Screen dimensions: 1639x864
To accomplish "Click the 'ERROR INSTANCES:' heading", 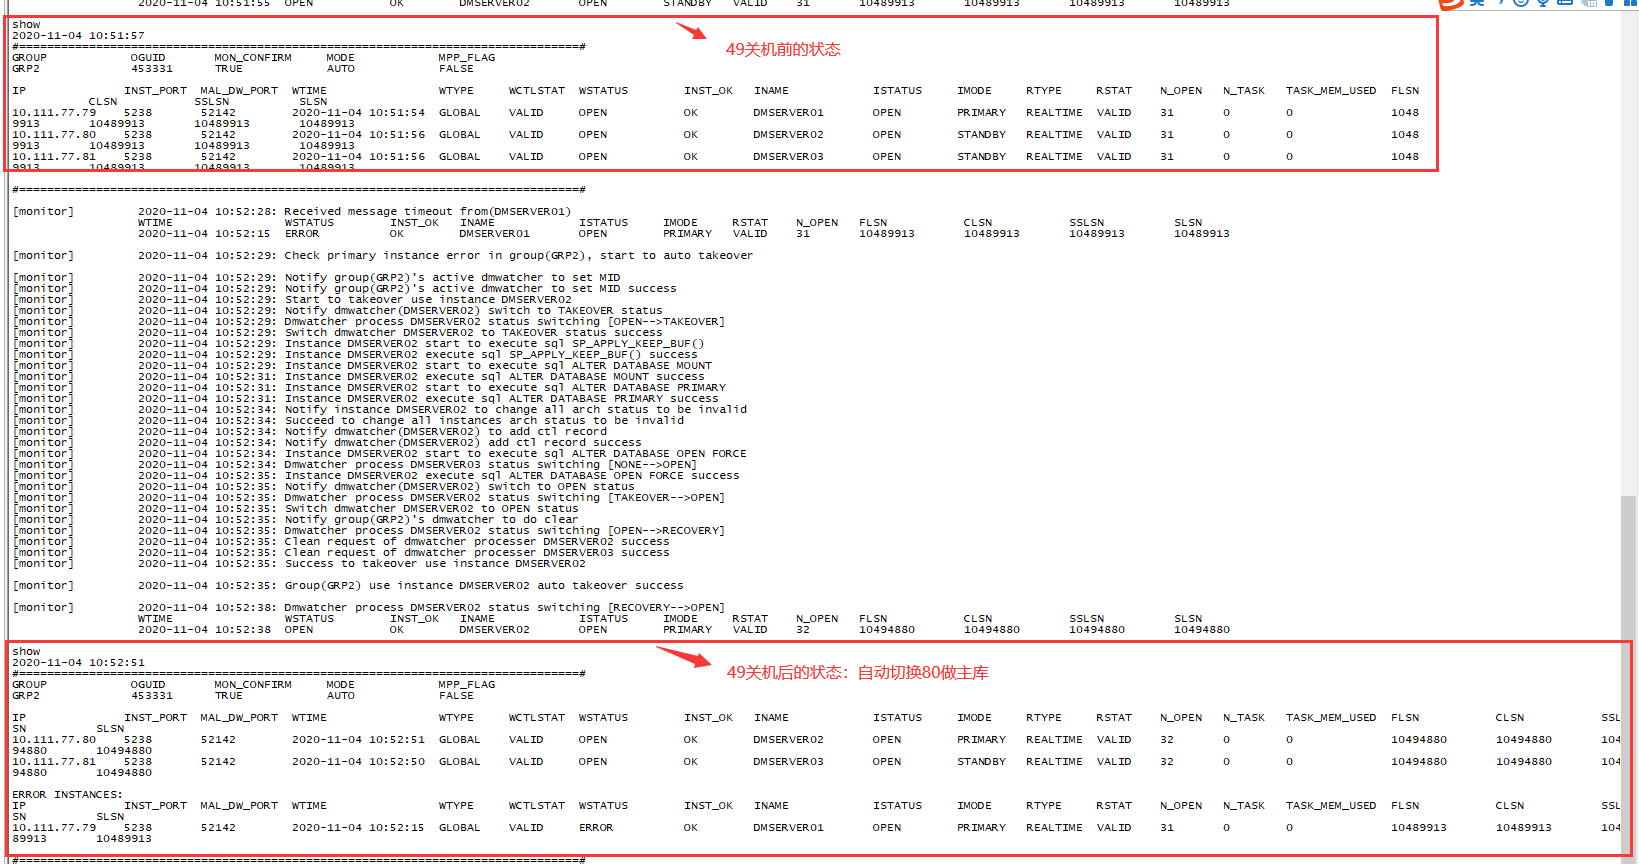I will click(x=67, y=795).
